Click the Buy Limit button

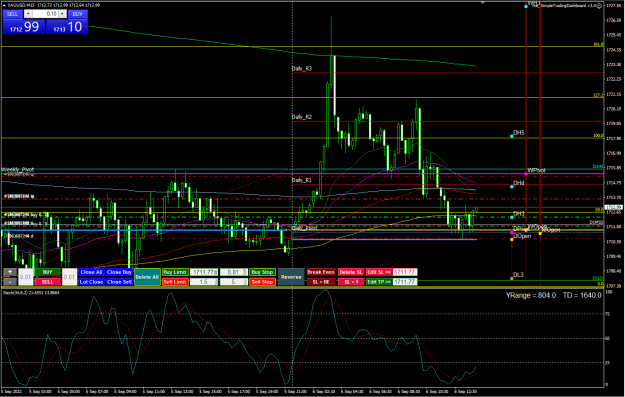[175, 272]
